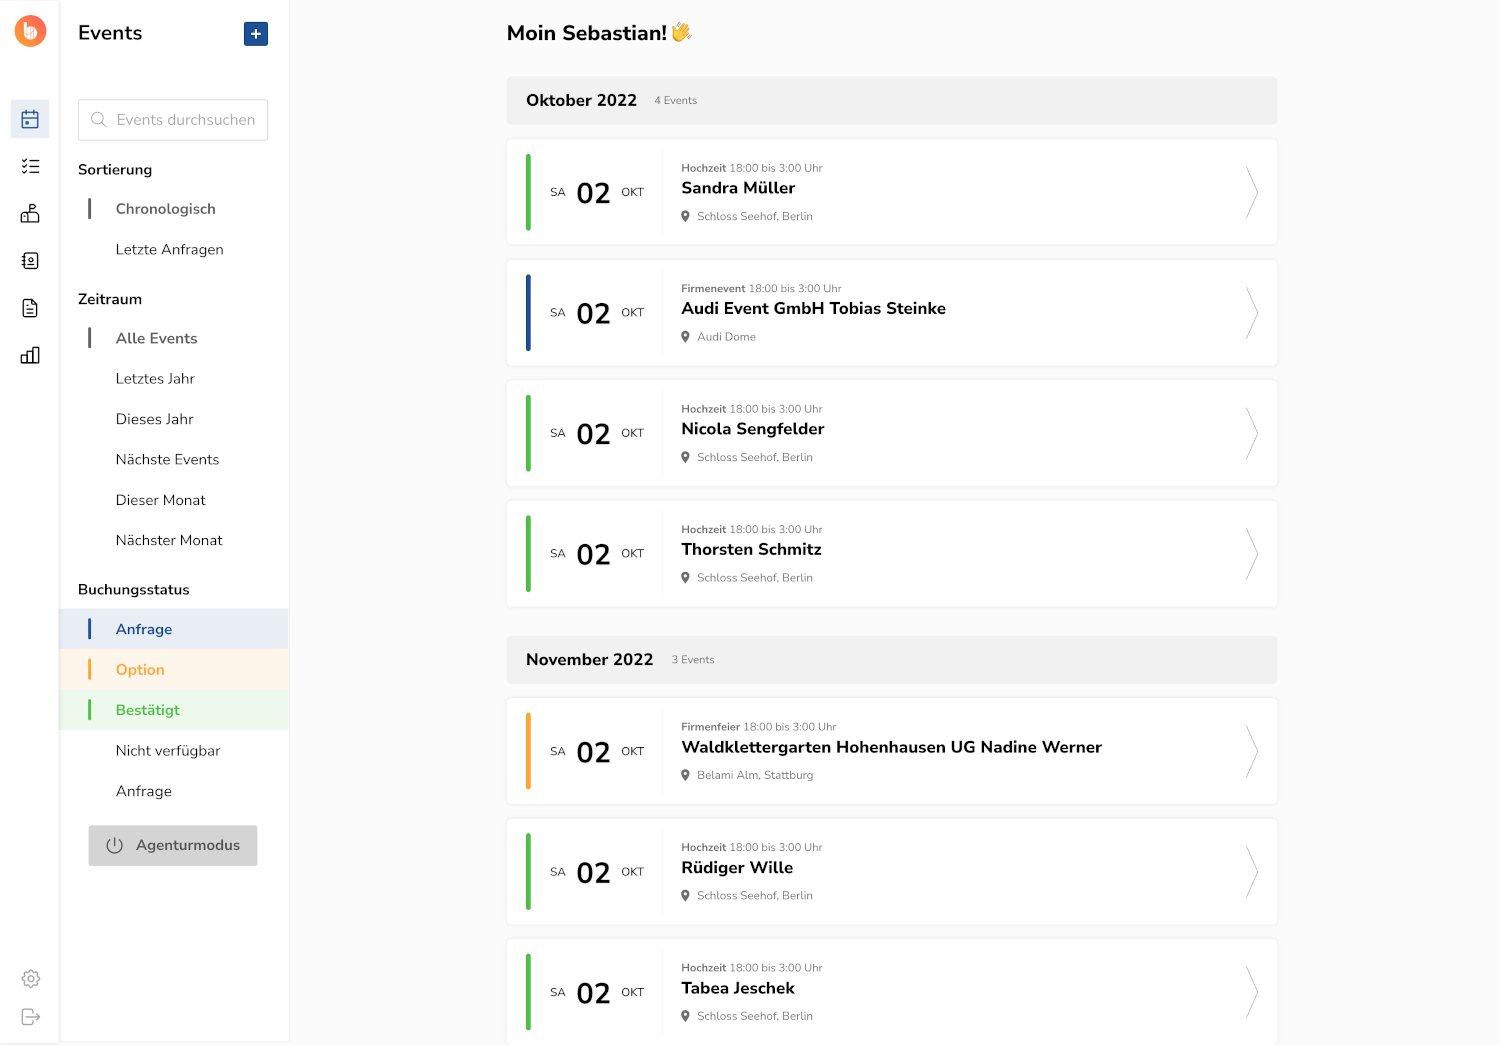Select Nächste Events filter
The image size is (1500, 1045).
click(167, 460)
